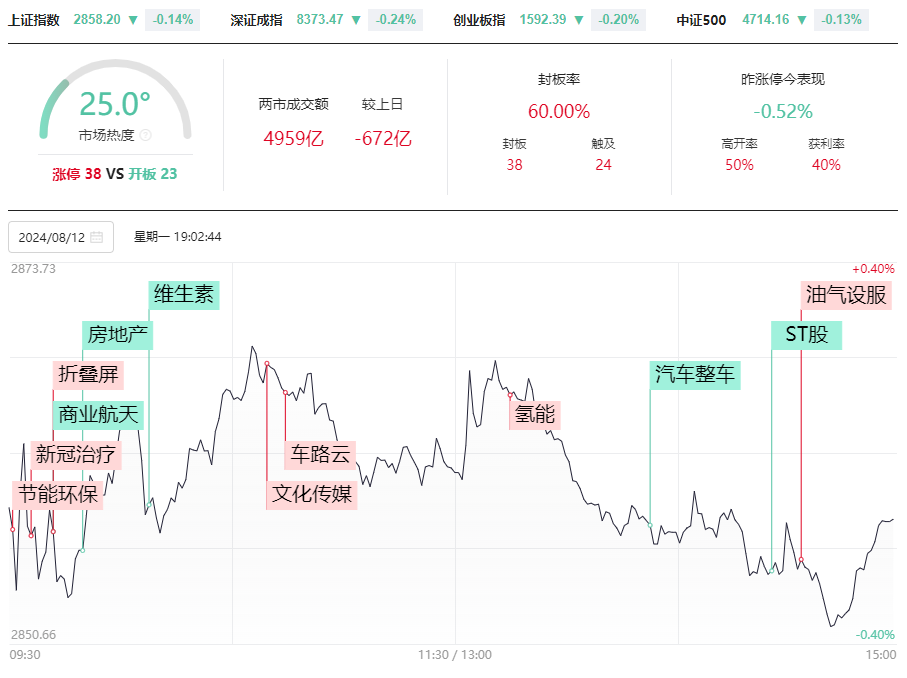Click the 封板率 60.00% figure
This screenshot has width=907, height=678.
(x=559, y=111)
